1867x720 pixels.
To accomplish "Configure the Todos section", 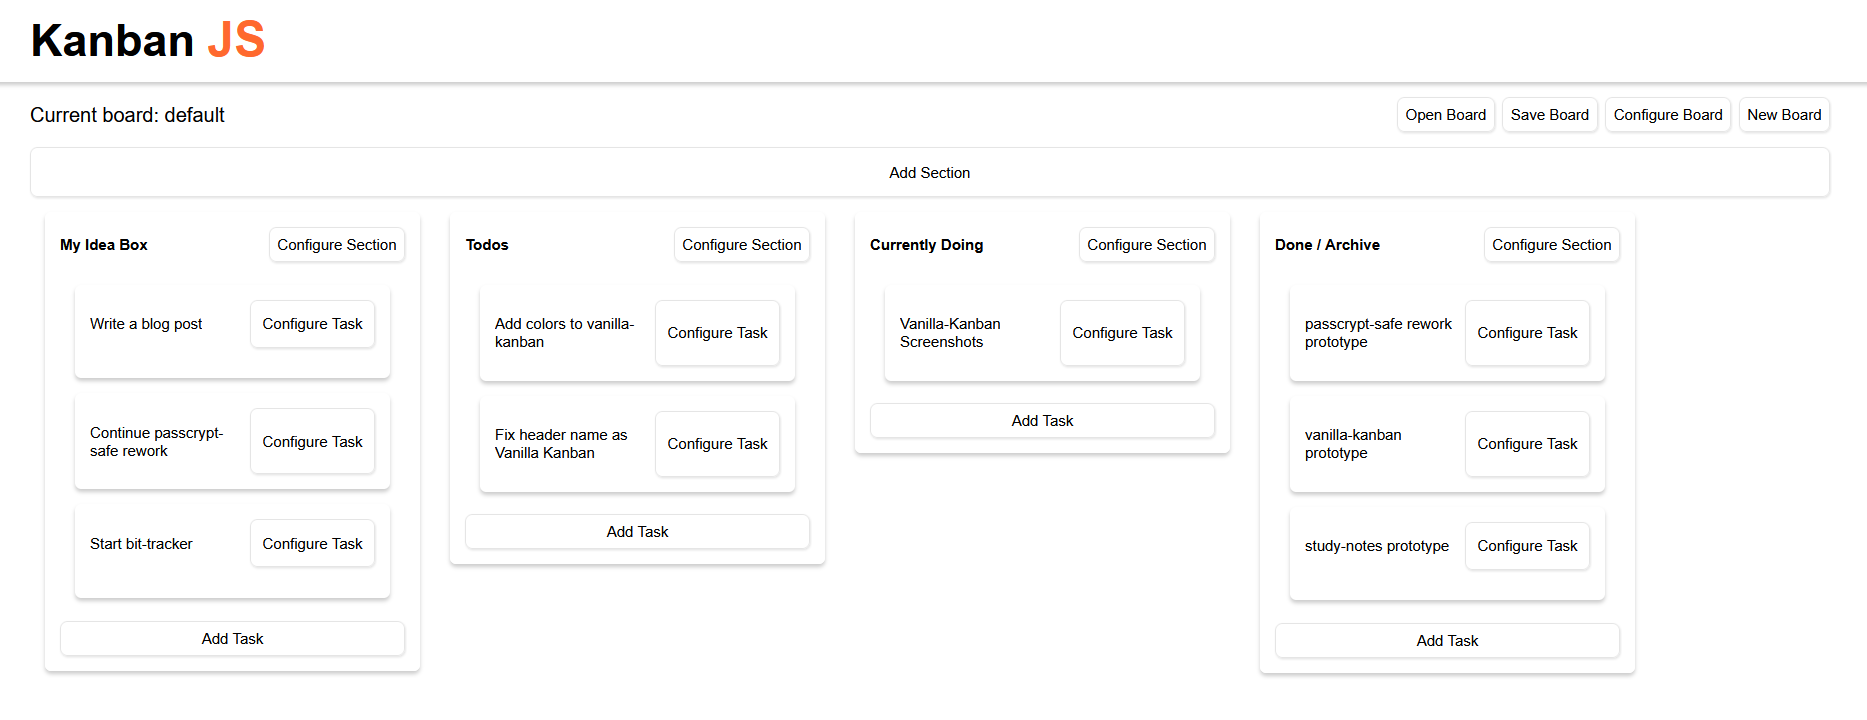I will click(x=741, y=245).
